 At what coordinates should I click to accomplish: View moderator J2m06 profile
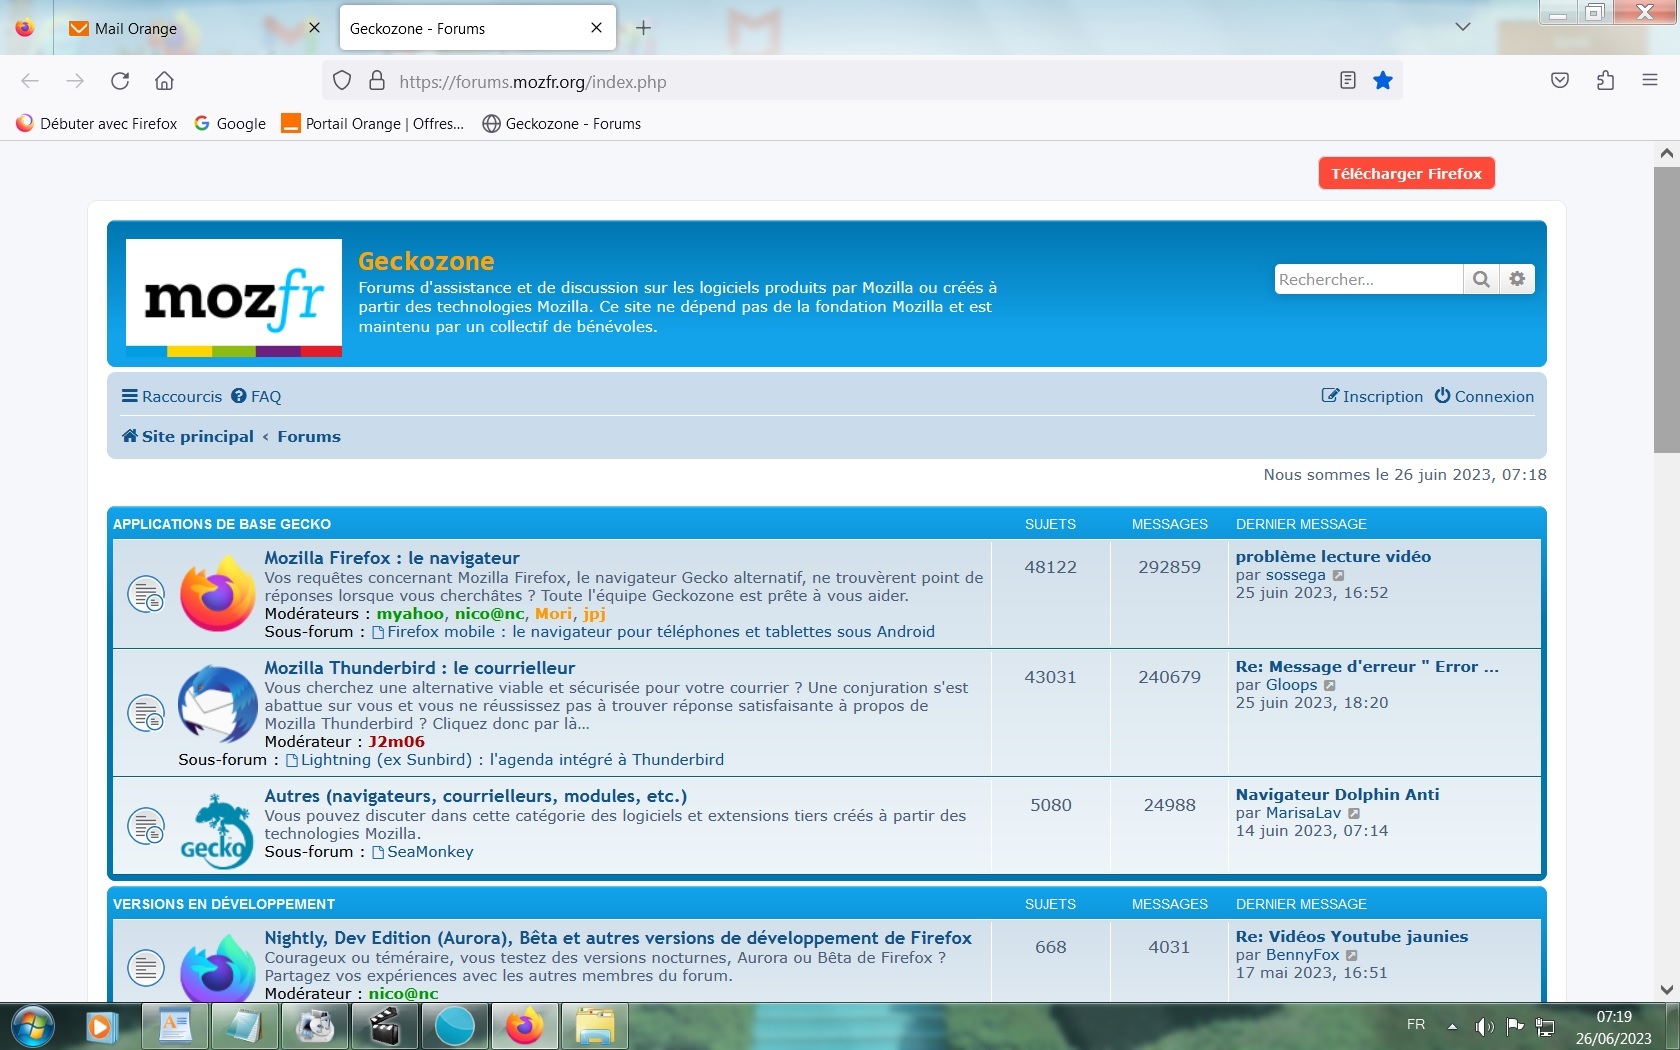pos(397,742)
